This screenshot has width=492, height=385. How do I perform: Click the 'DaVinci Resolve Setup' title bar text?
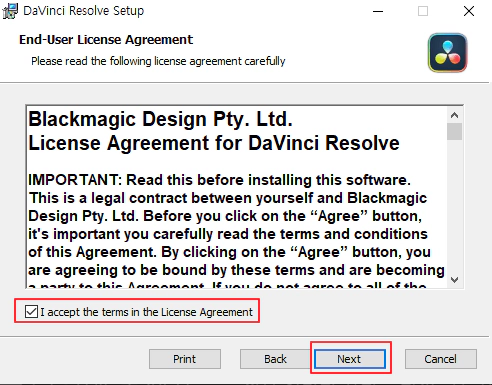click(84, 11)
